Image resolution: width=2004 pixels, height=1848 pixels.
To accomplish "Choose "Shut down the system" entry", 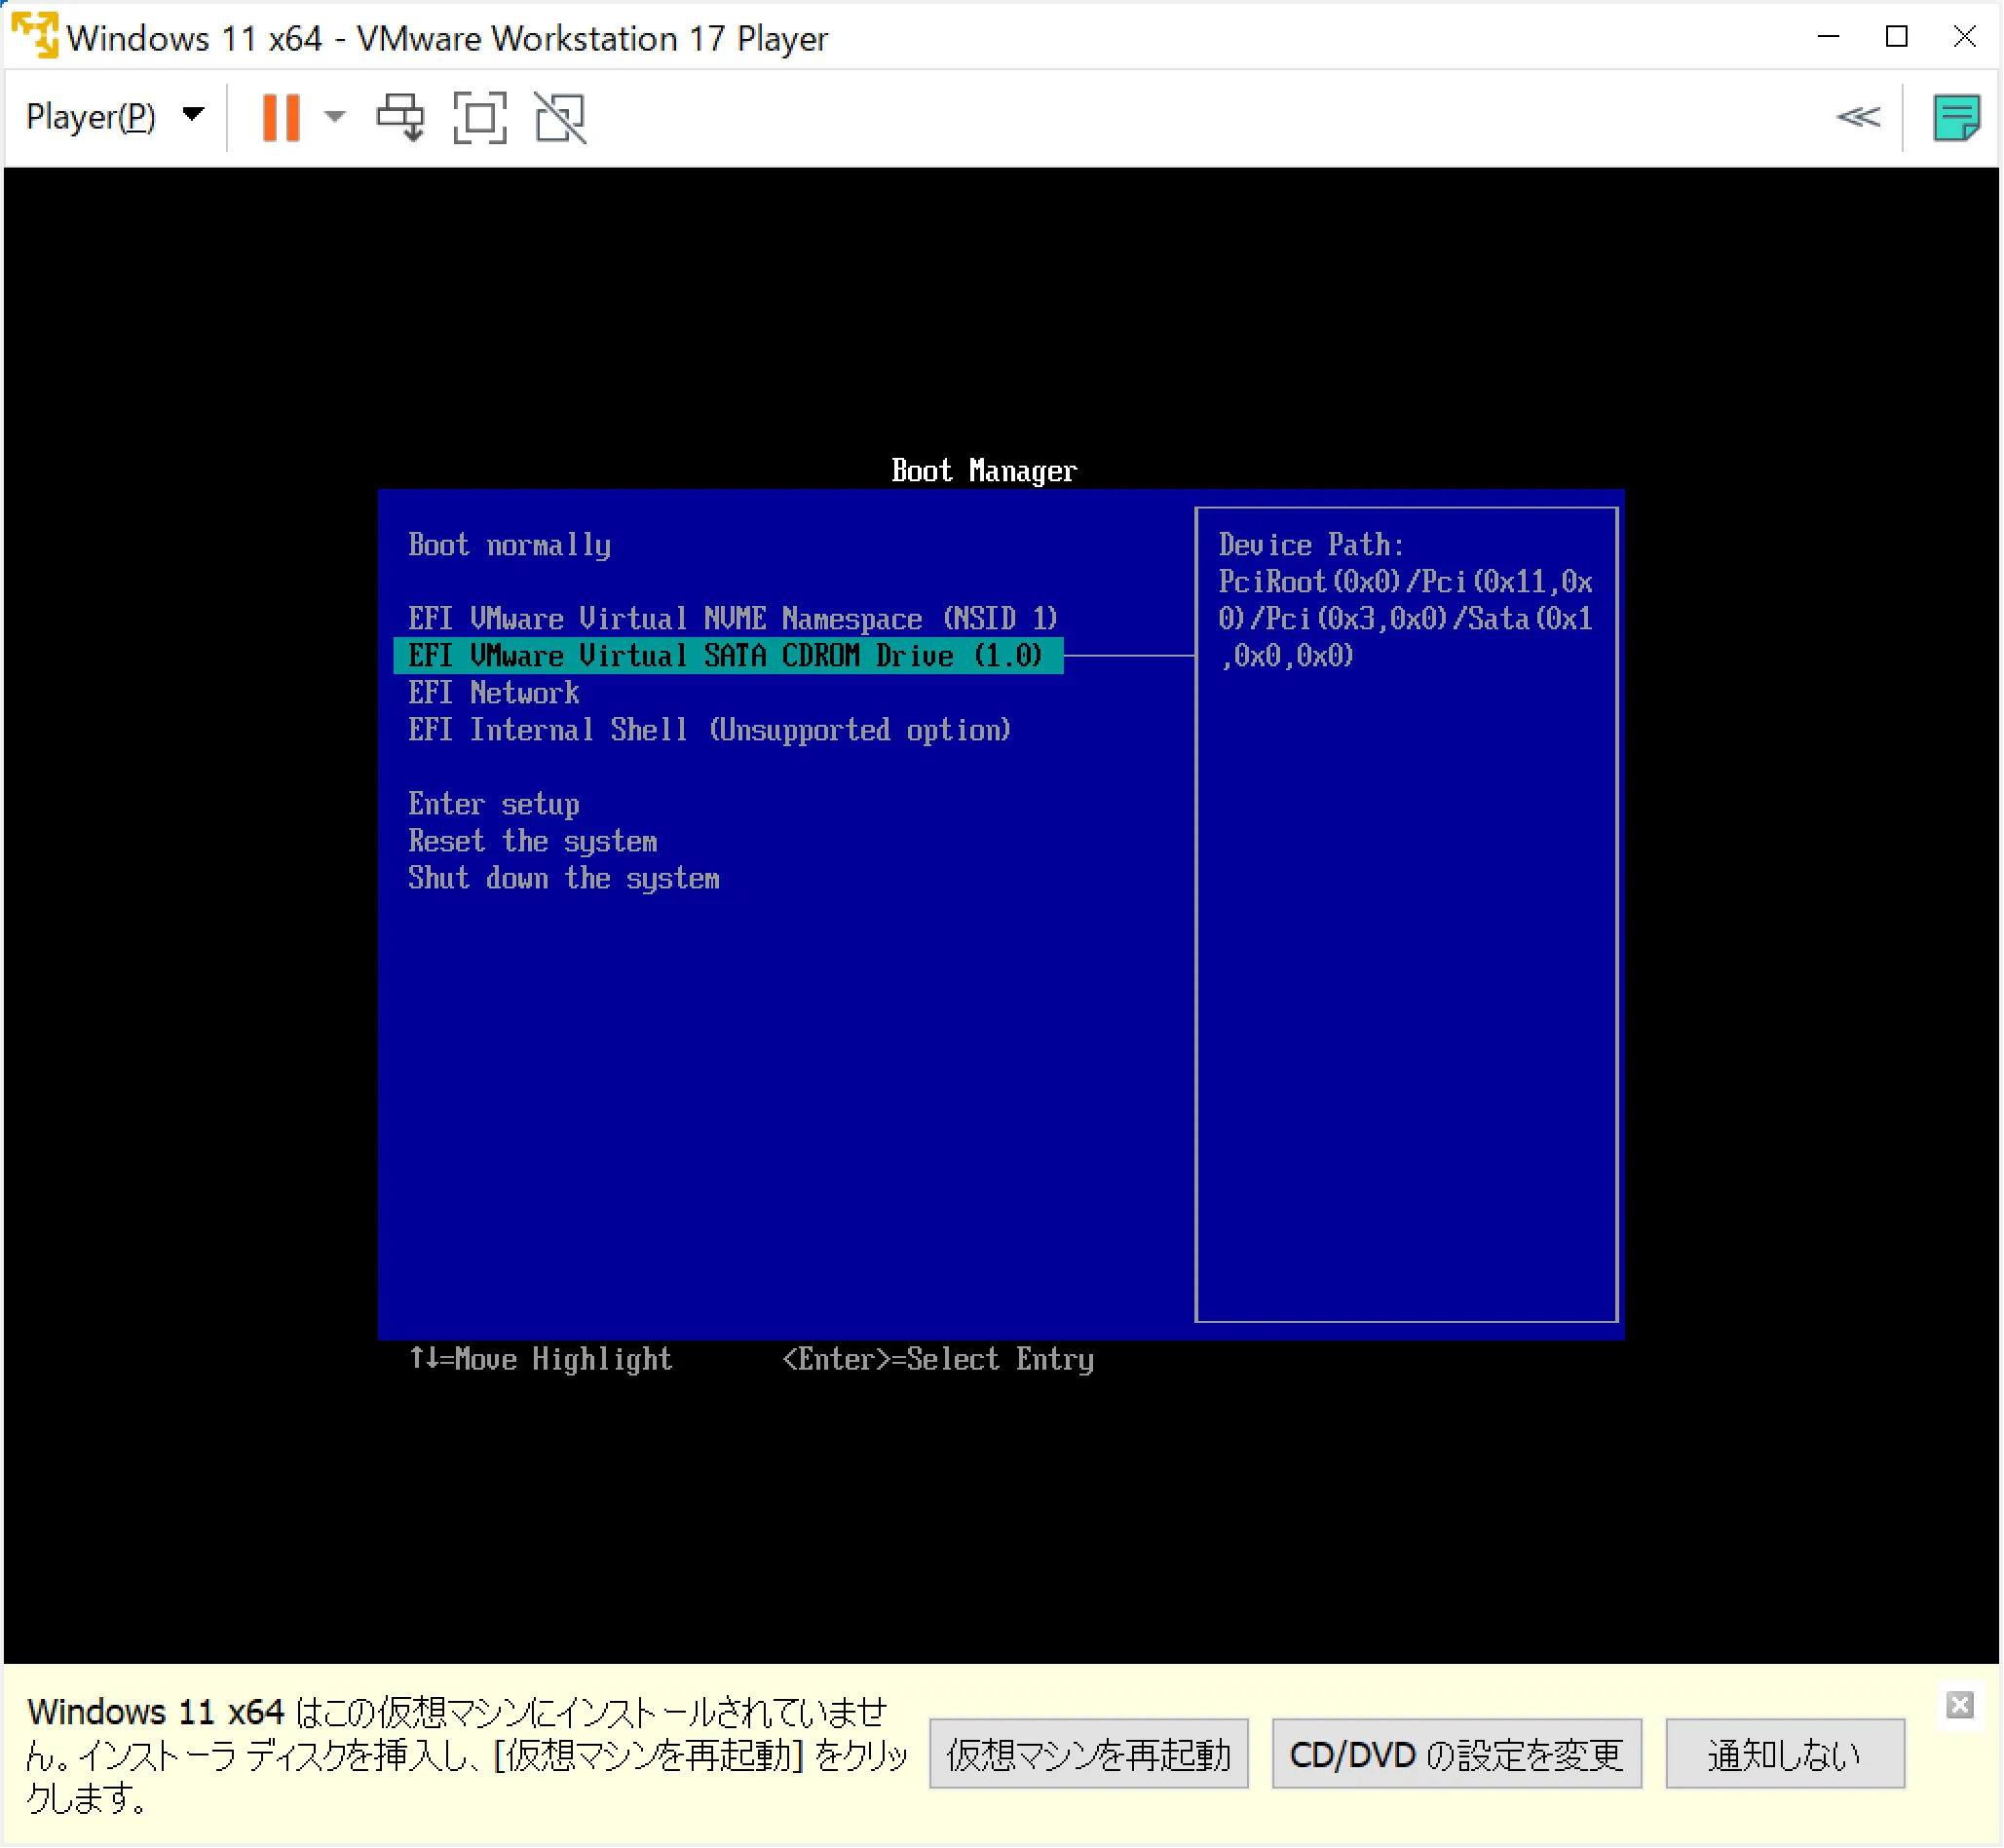I will (x=564, y=878).
